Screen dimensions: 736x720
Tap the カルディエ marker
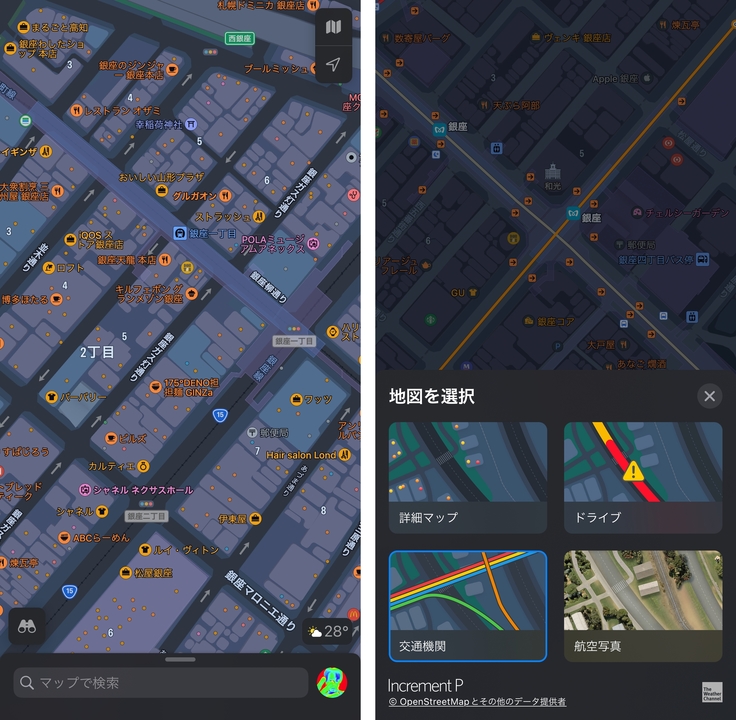pos(143,466)
